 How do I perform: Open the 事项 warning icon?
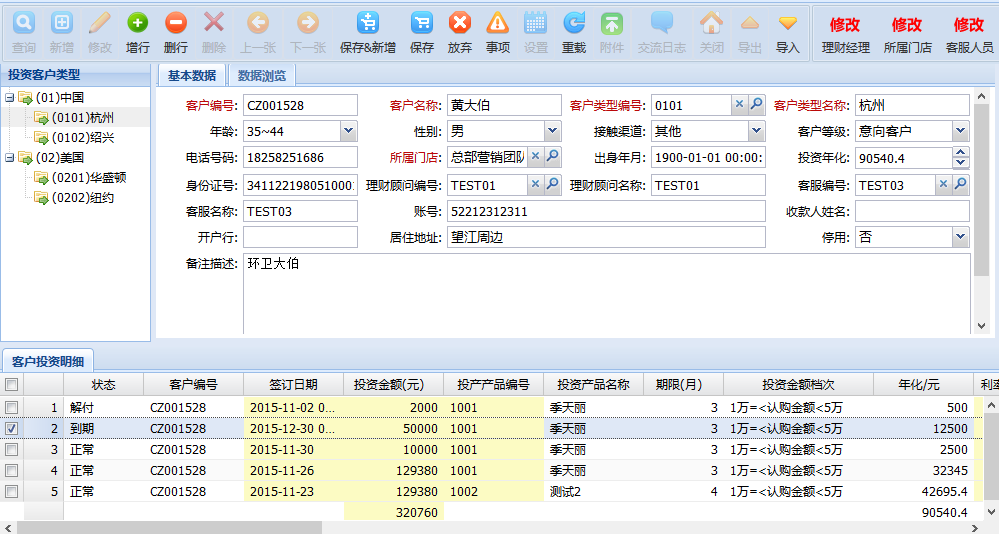[498, 24]
